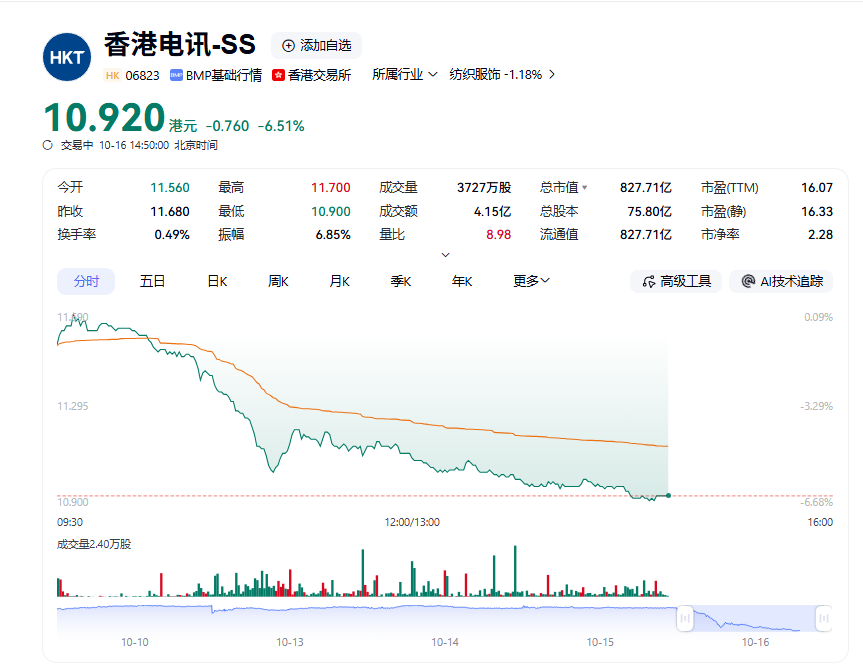The image size is (863, 669).
Task: Click the 市盈(TTM) value 16.07
Action: [817, 188]
